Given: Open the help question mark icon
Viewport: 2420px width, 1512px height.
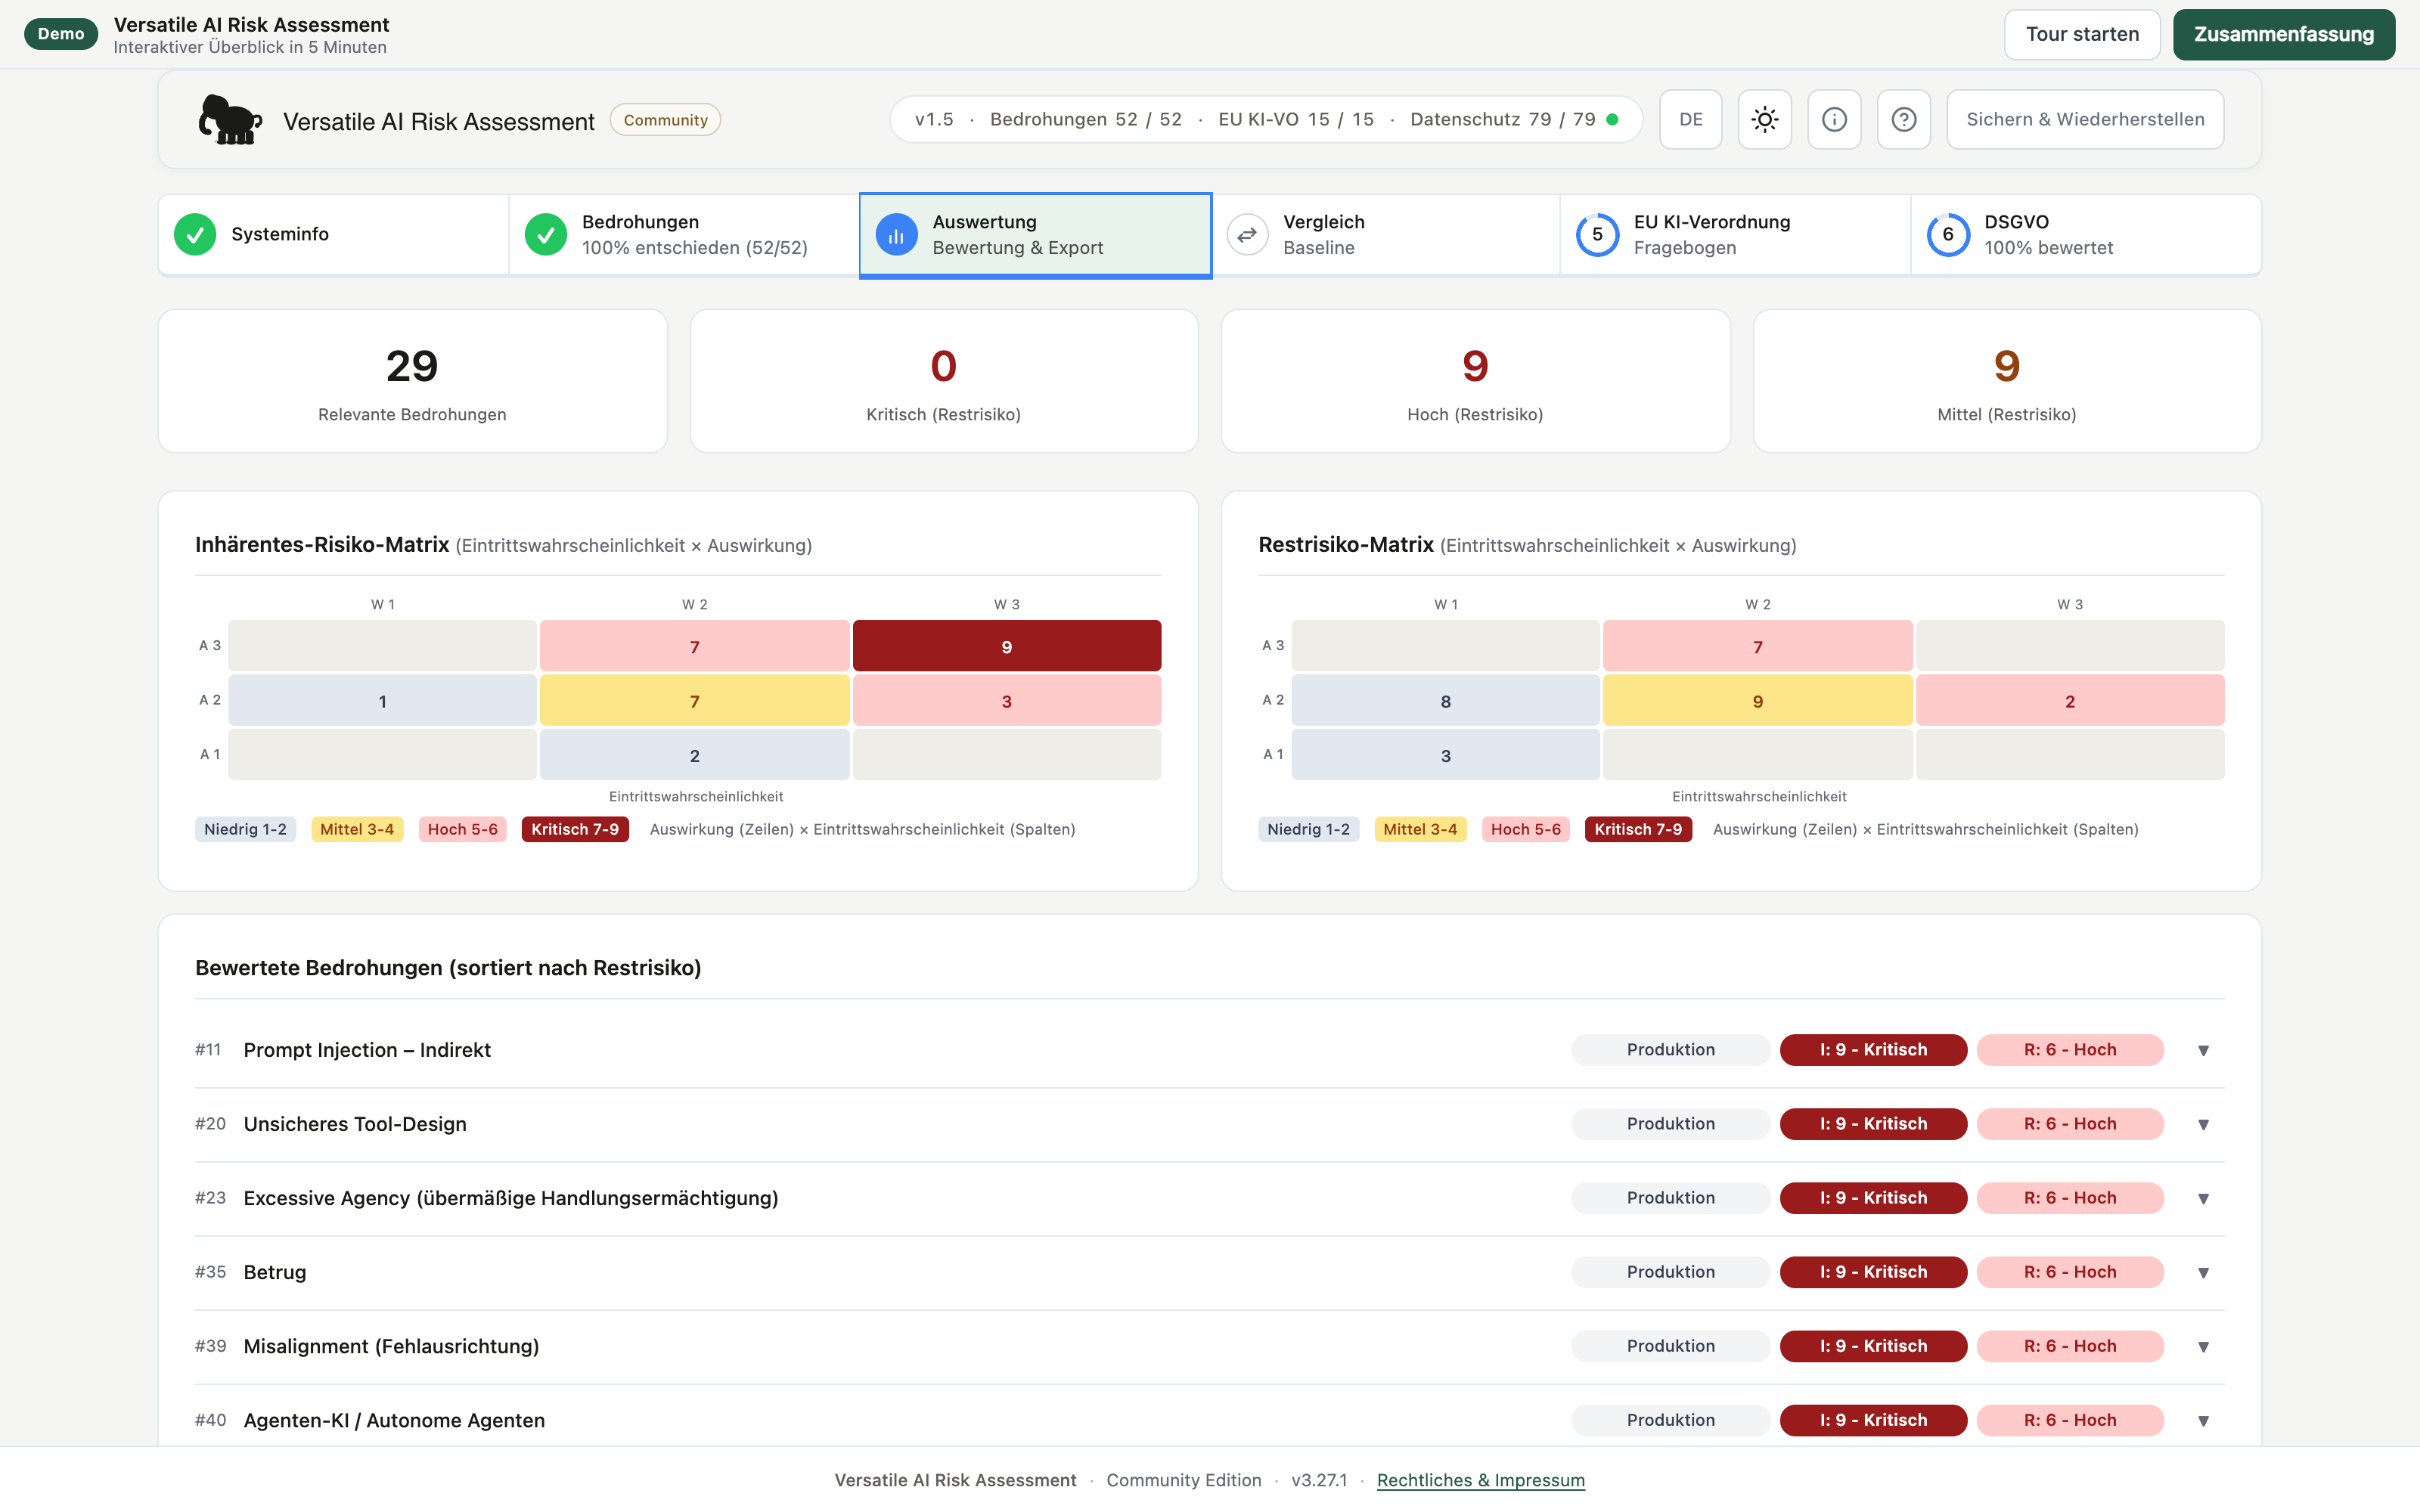Looking at the screenshot, I should pyautogui.click(x=1903, y=120).
